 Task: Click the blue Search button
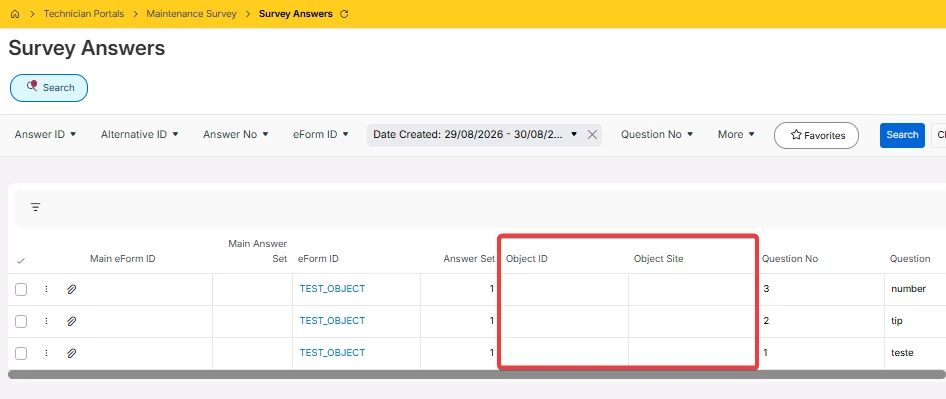pyautogui.click(x=902, y=135)
